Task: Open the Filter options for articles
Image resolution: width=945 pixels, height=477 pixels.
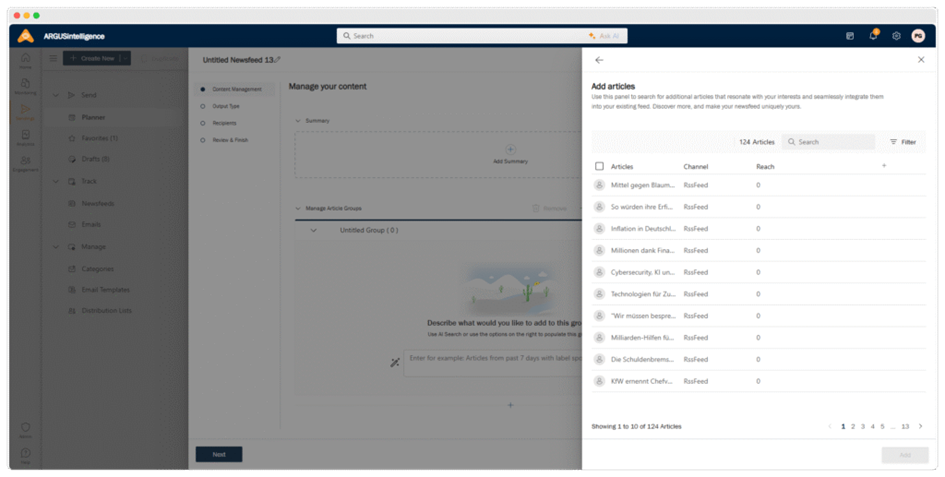Action: tap(902, 142)
